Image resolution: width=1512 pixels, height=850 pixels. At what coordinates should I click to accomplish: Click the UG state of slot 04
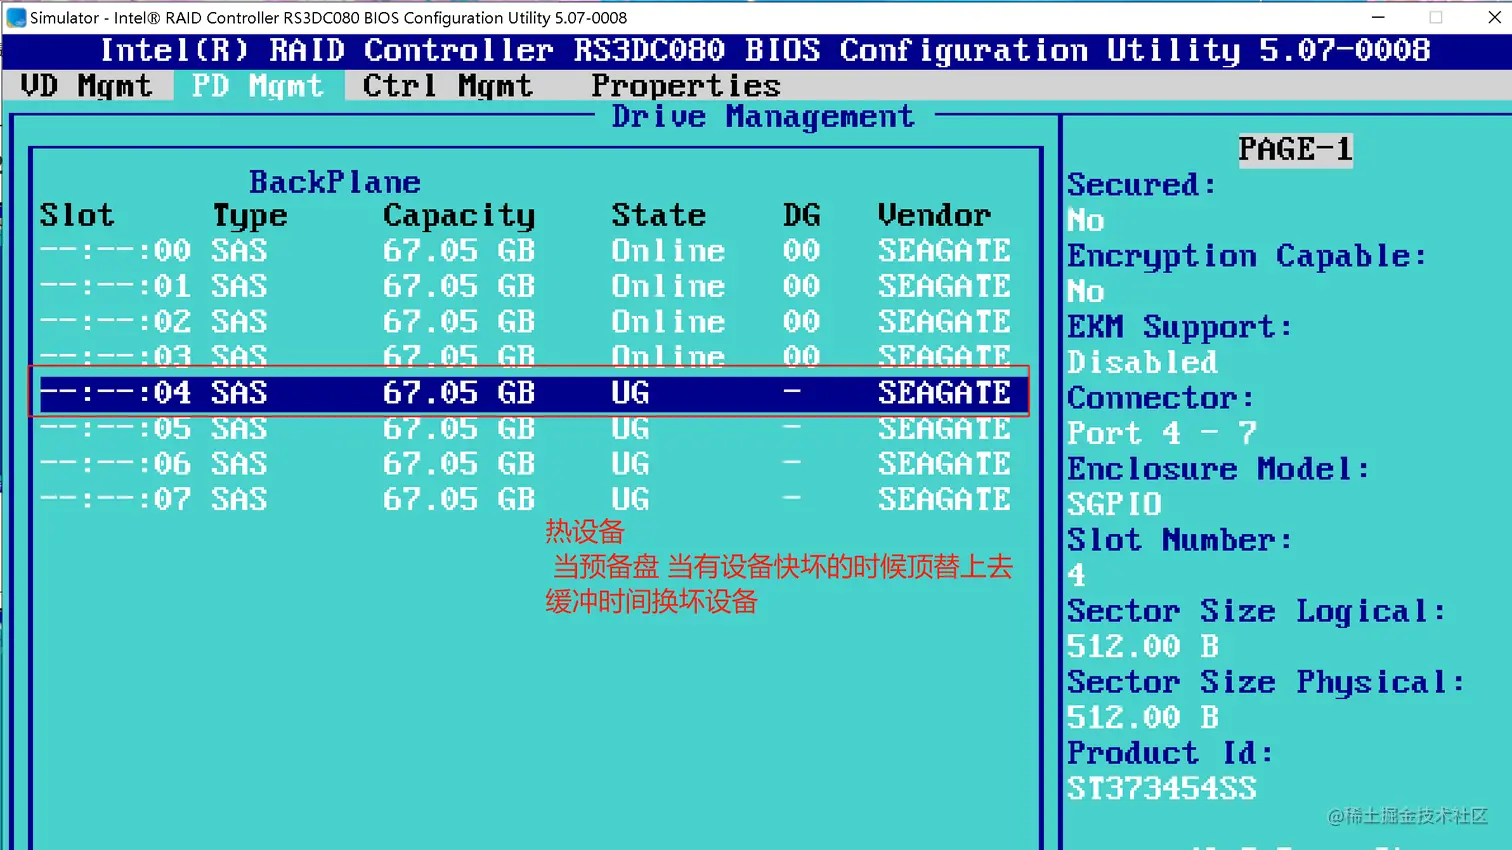pyautogui.click(x=630, y=392)
